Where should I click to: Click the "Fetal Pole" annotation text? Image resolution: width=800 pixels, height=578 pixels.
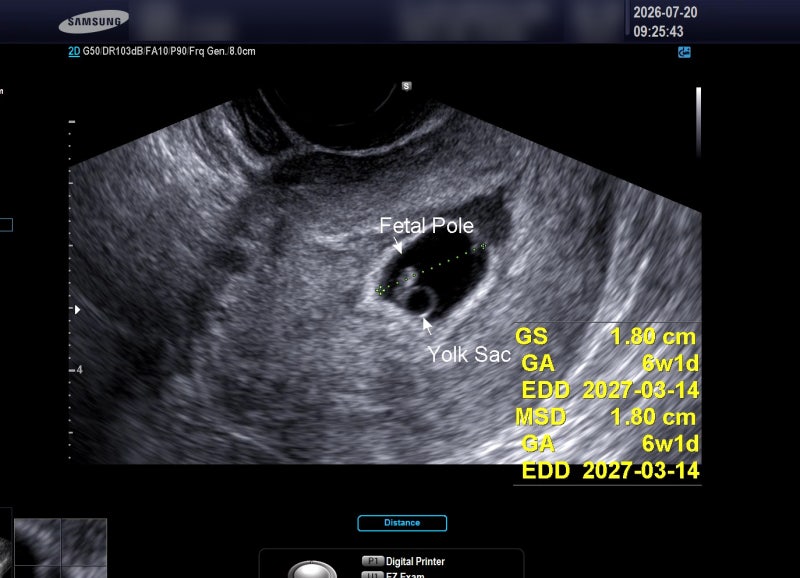tap(427, 225)
